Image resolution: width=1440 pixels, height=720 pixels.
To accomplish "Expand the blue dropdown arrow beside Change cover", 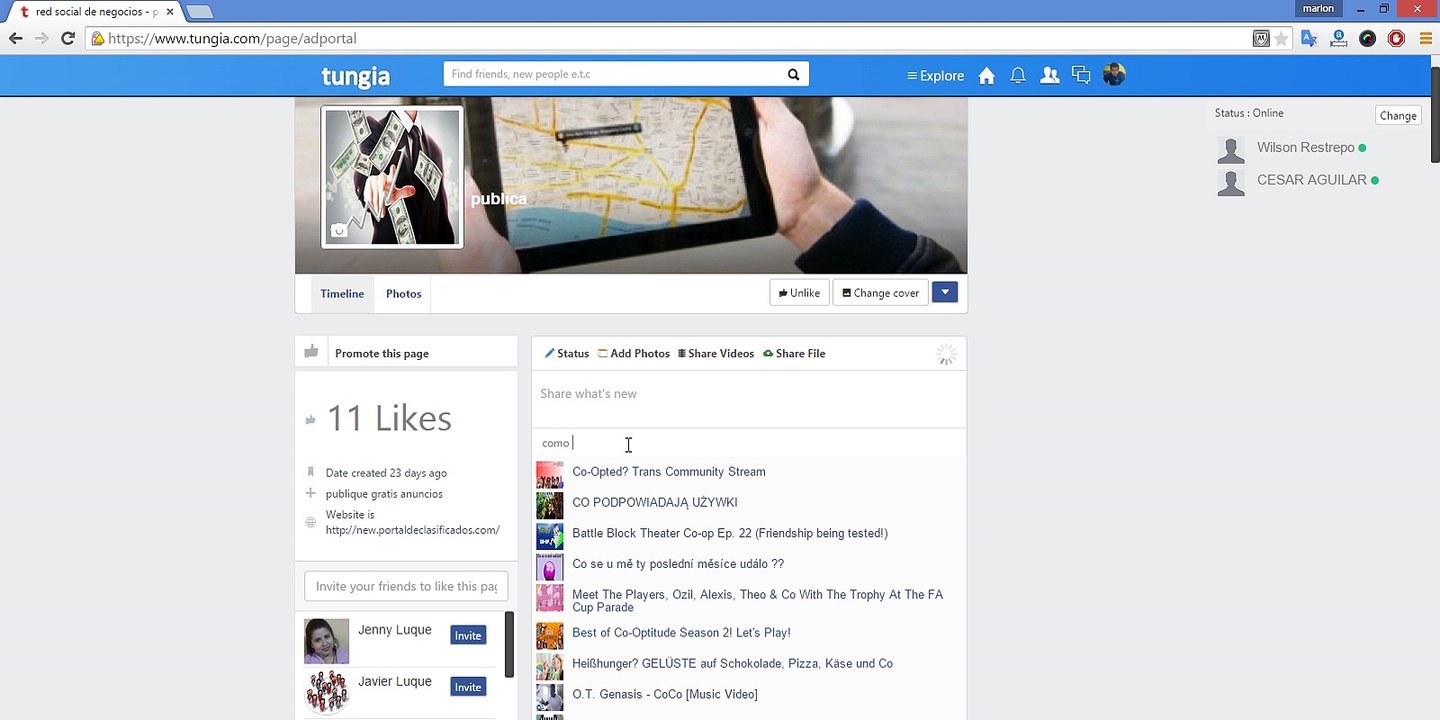I will [x=945, y=292].
